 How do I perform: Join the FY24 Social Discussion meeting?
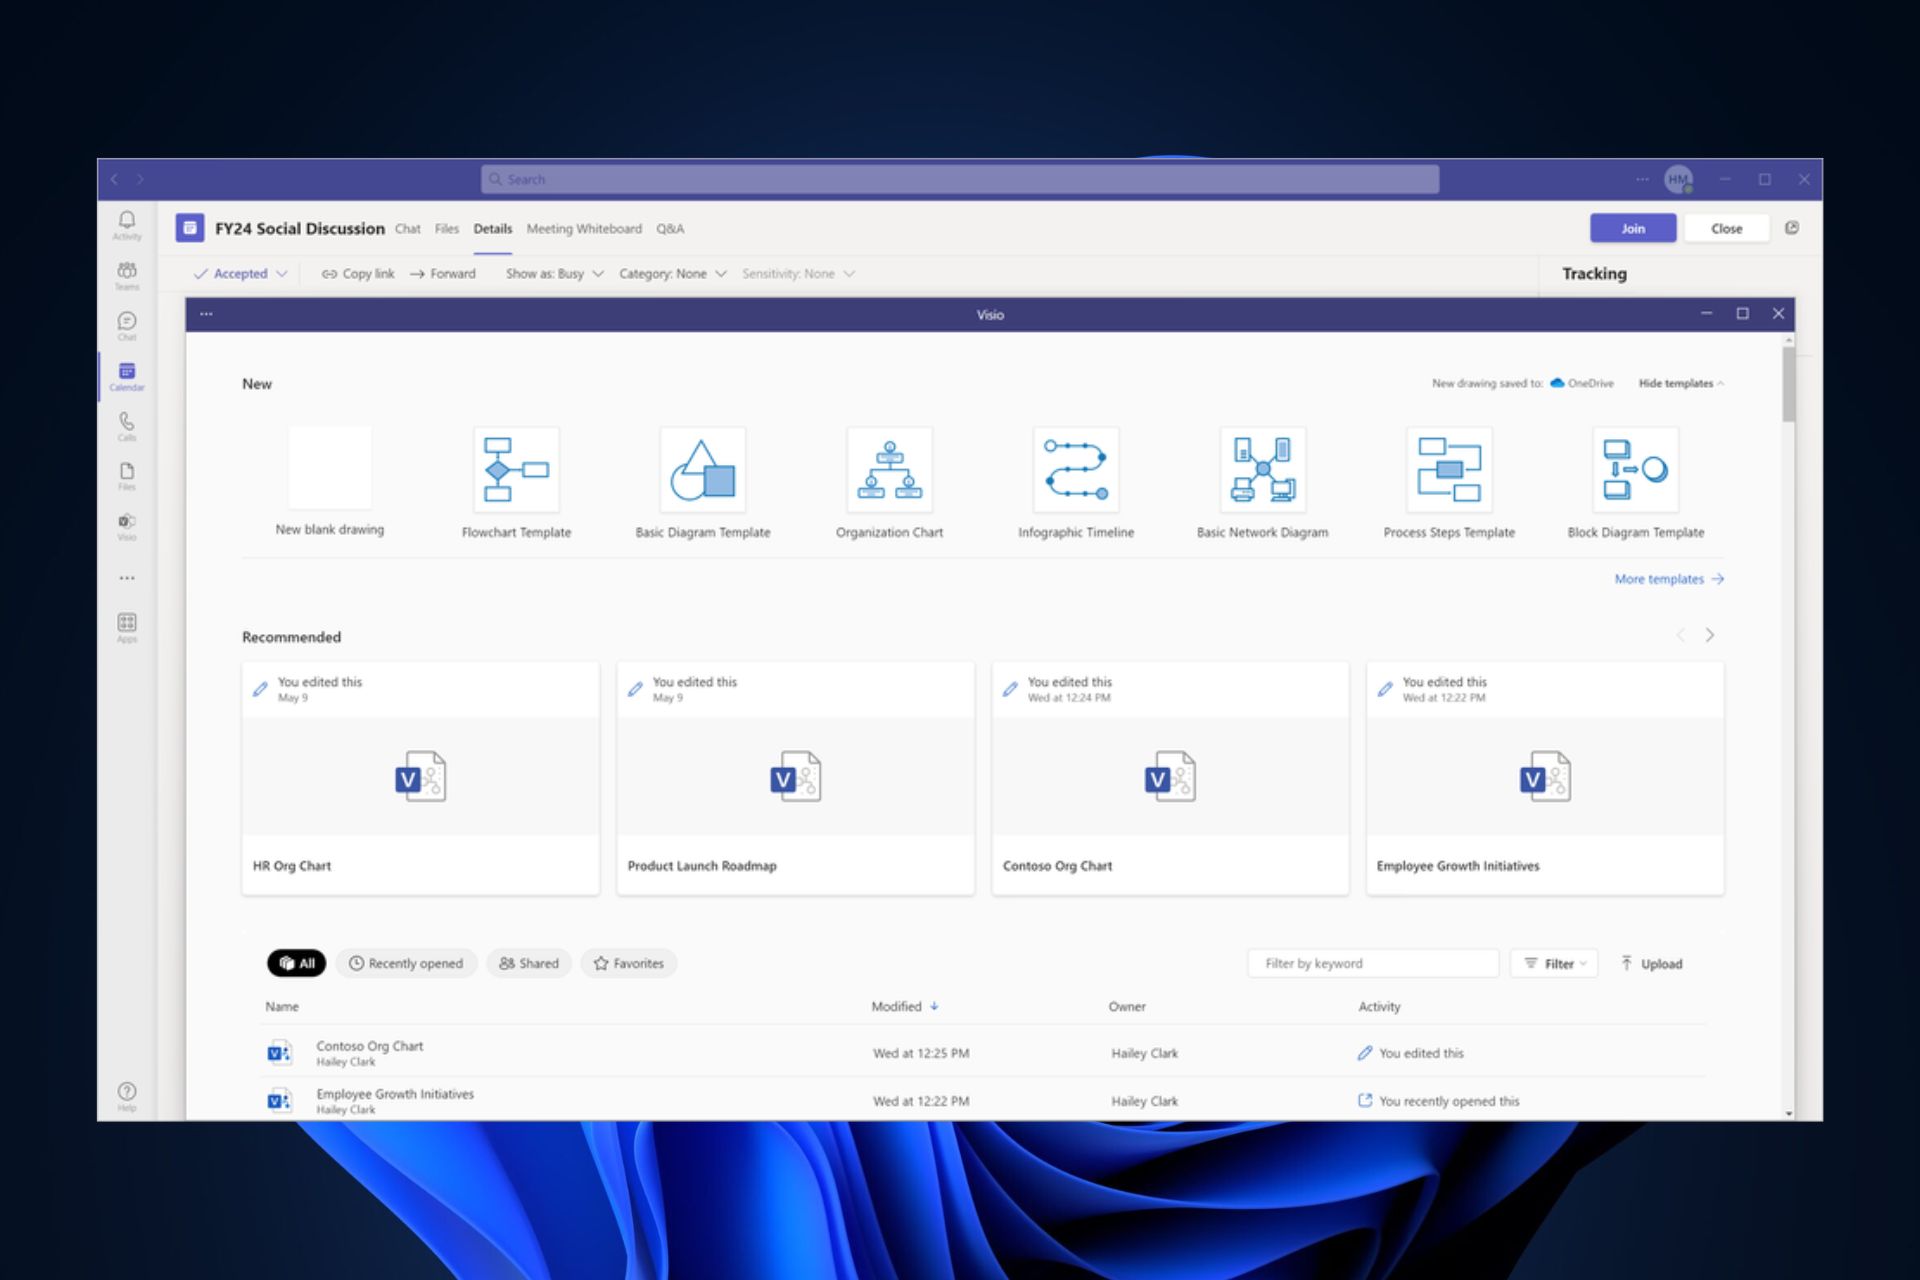pyautogui.click(x=1633, y=228)
